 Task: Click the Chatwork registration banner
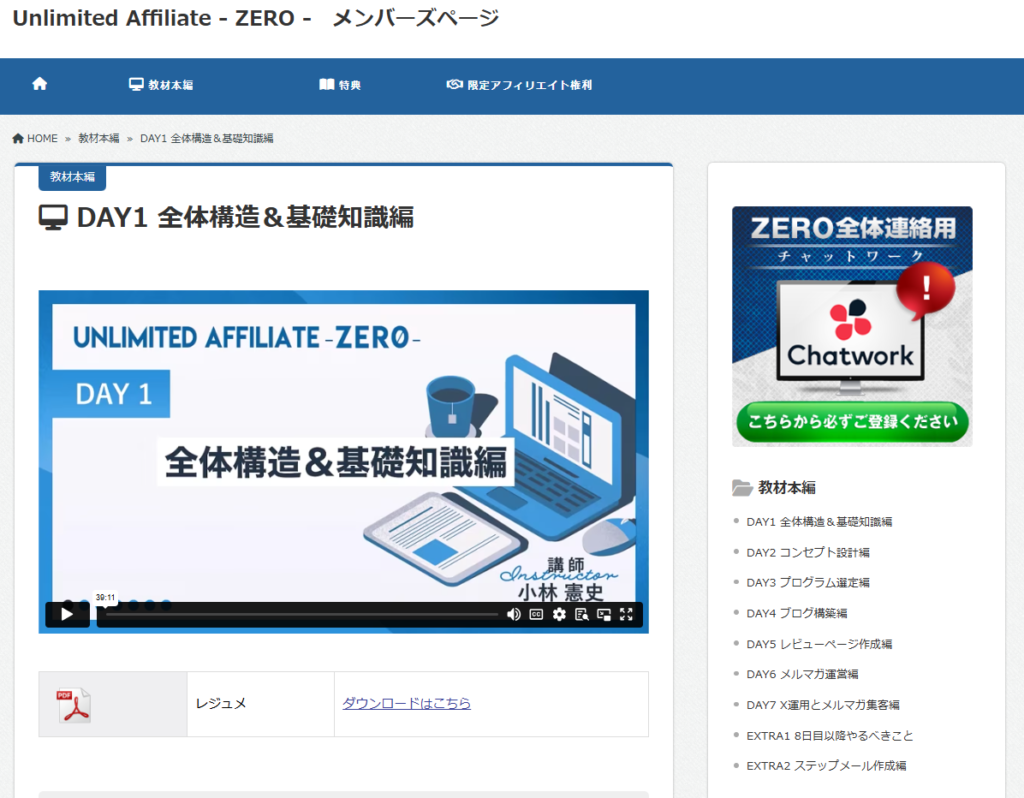coord(852,326)
